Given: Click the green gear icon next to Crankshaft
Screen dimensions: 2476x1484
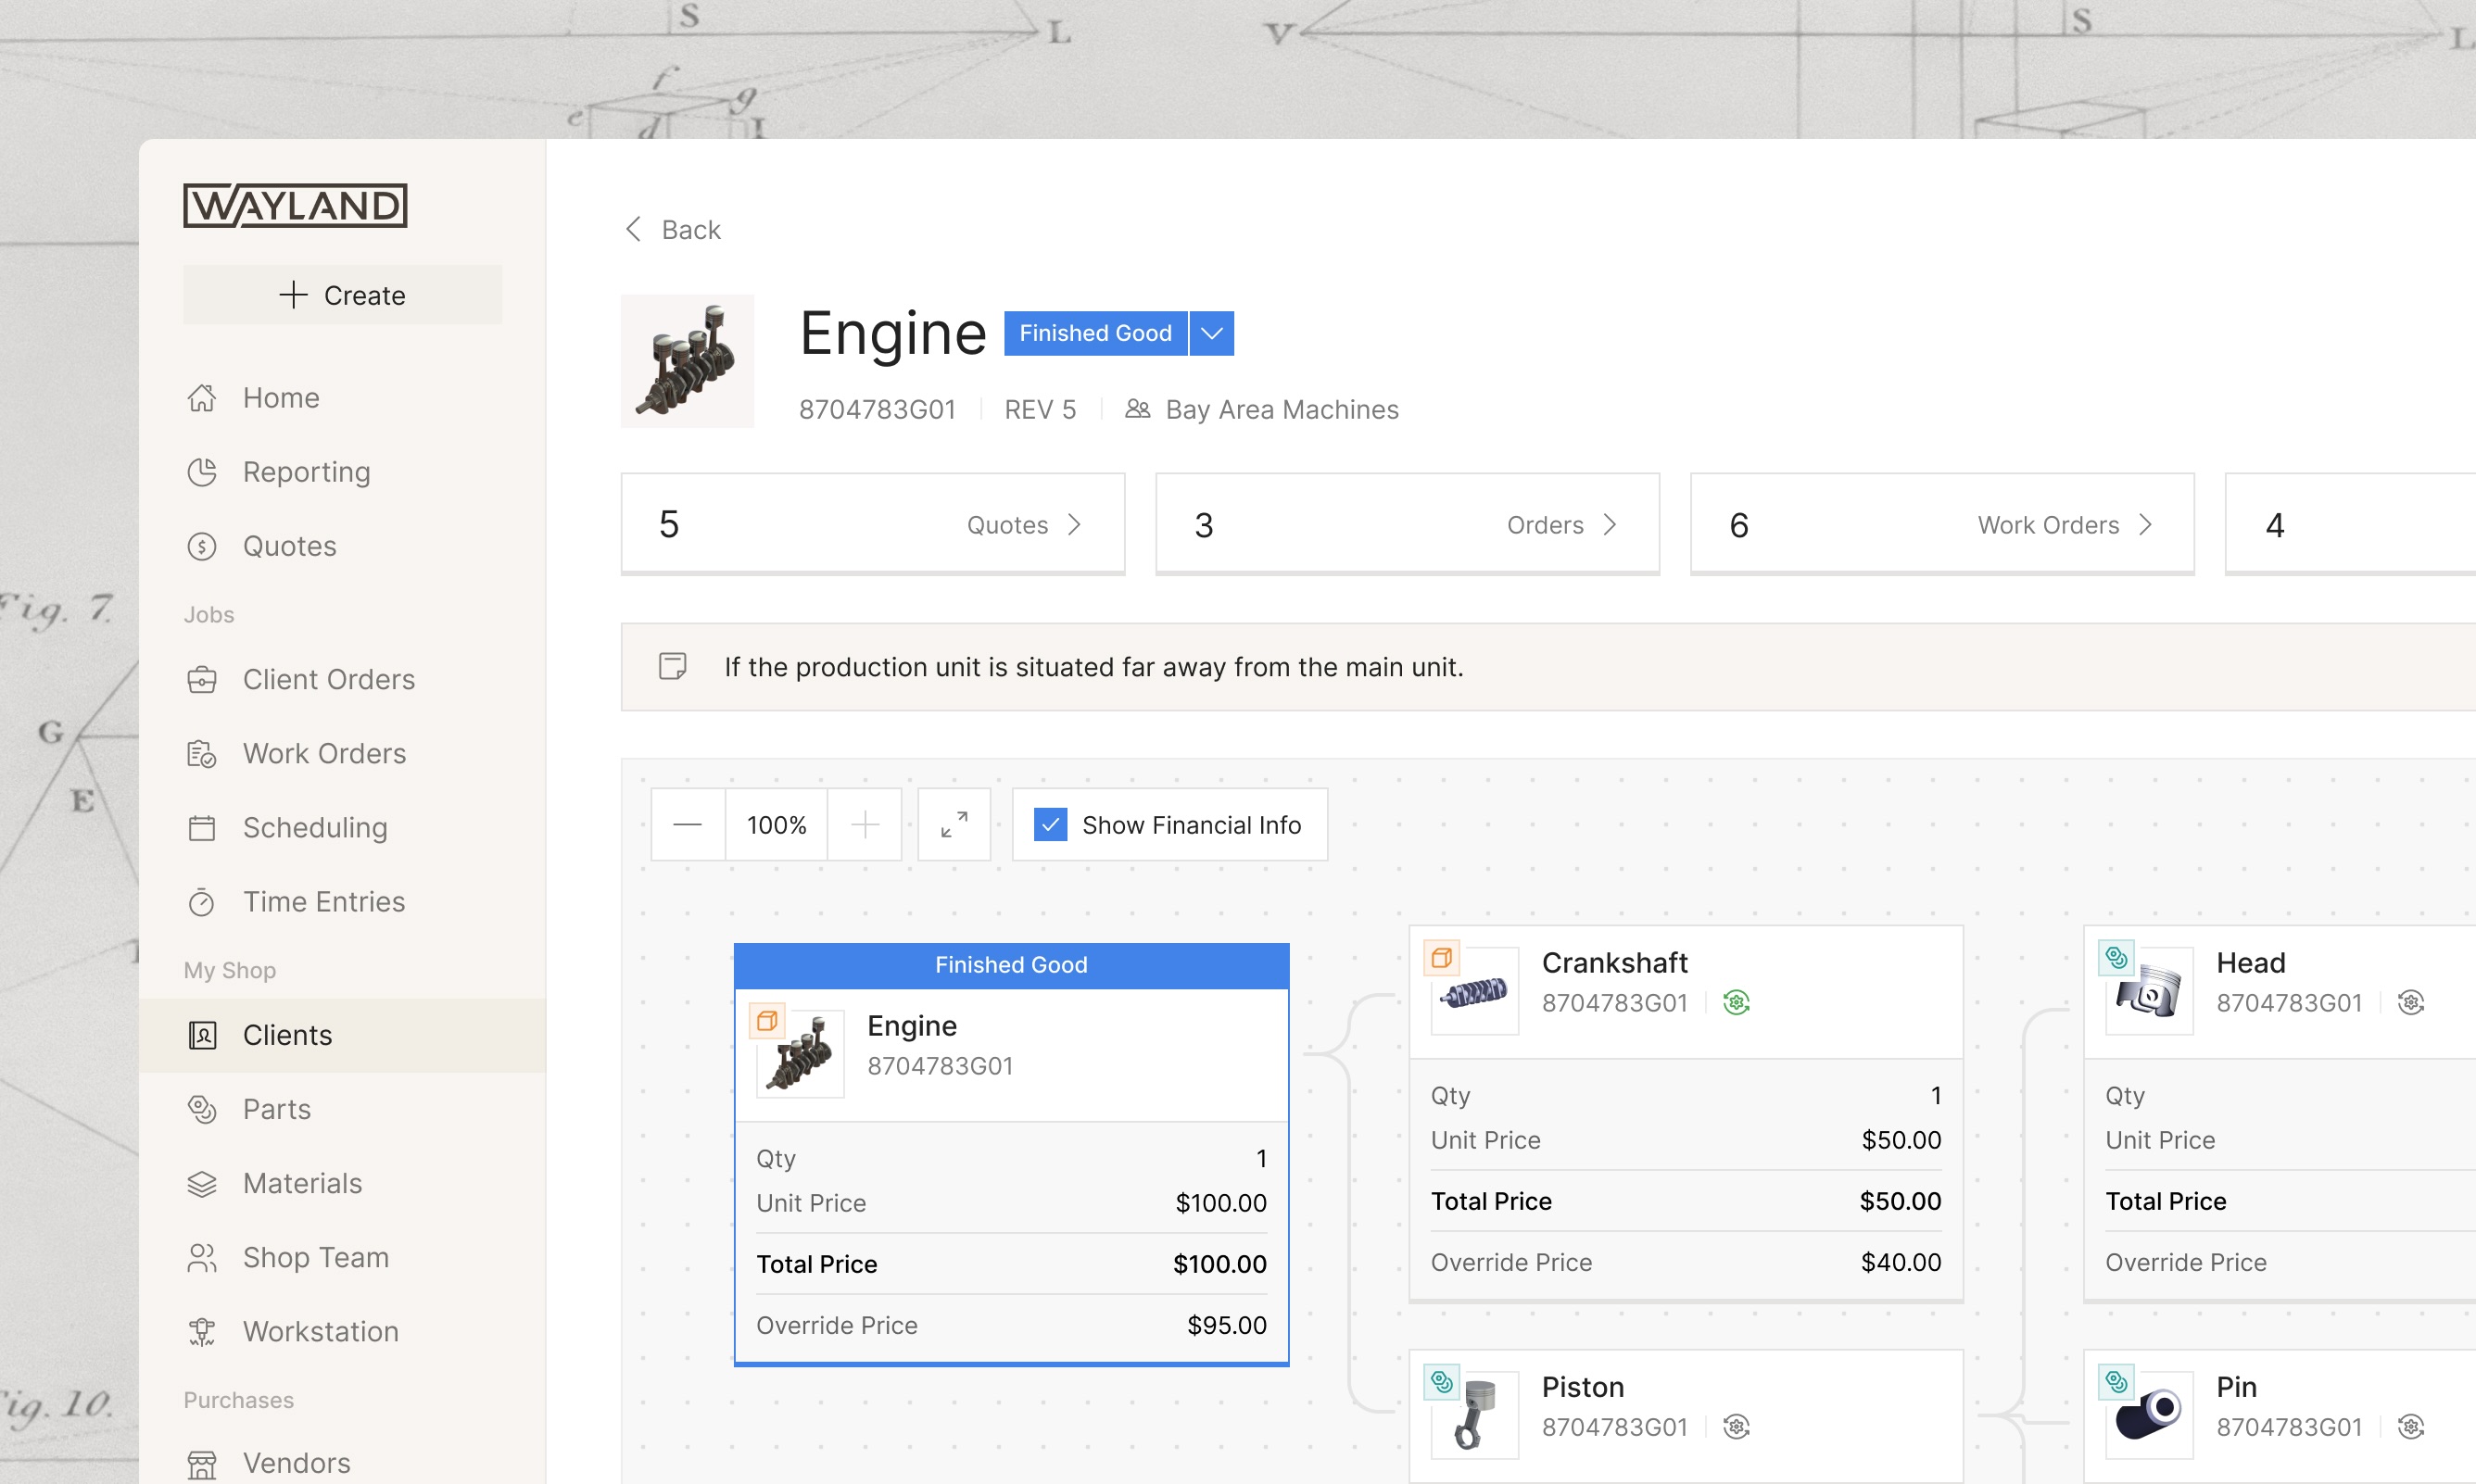Looking at the screenshot, I should click(x=1736, y=1002).
